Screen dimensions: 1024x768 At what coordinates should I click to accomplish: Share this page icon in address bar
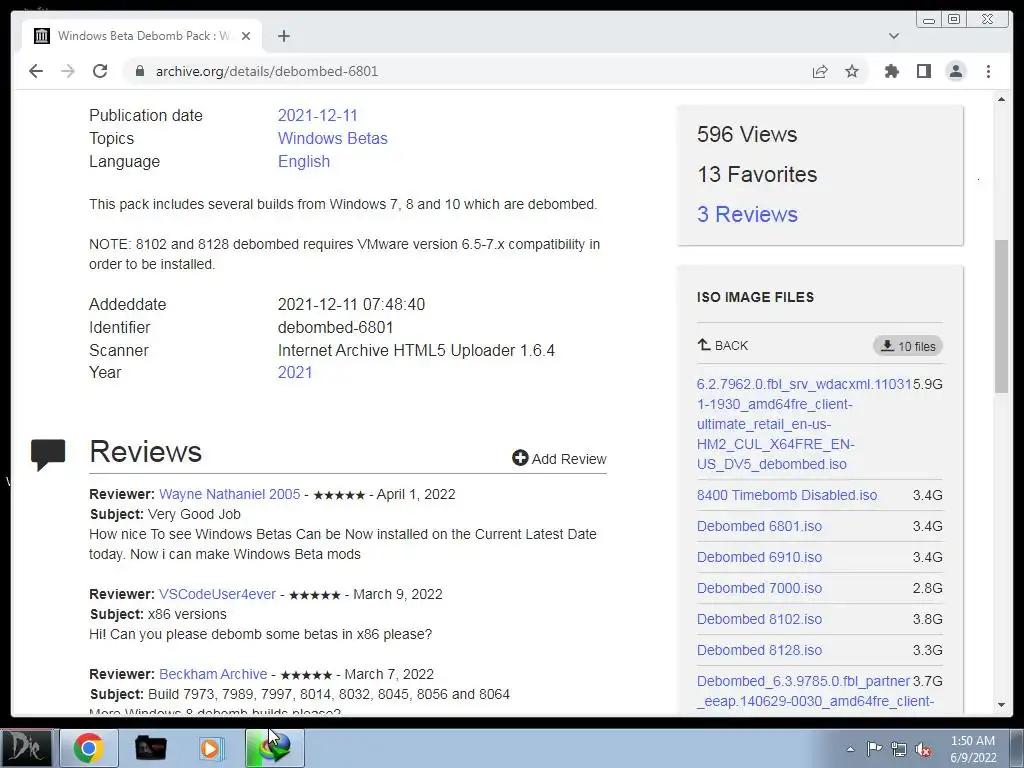coord(820,71)
